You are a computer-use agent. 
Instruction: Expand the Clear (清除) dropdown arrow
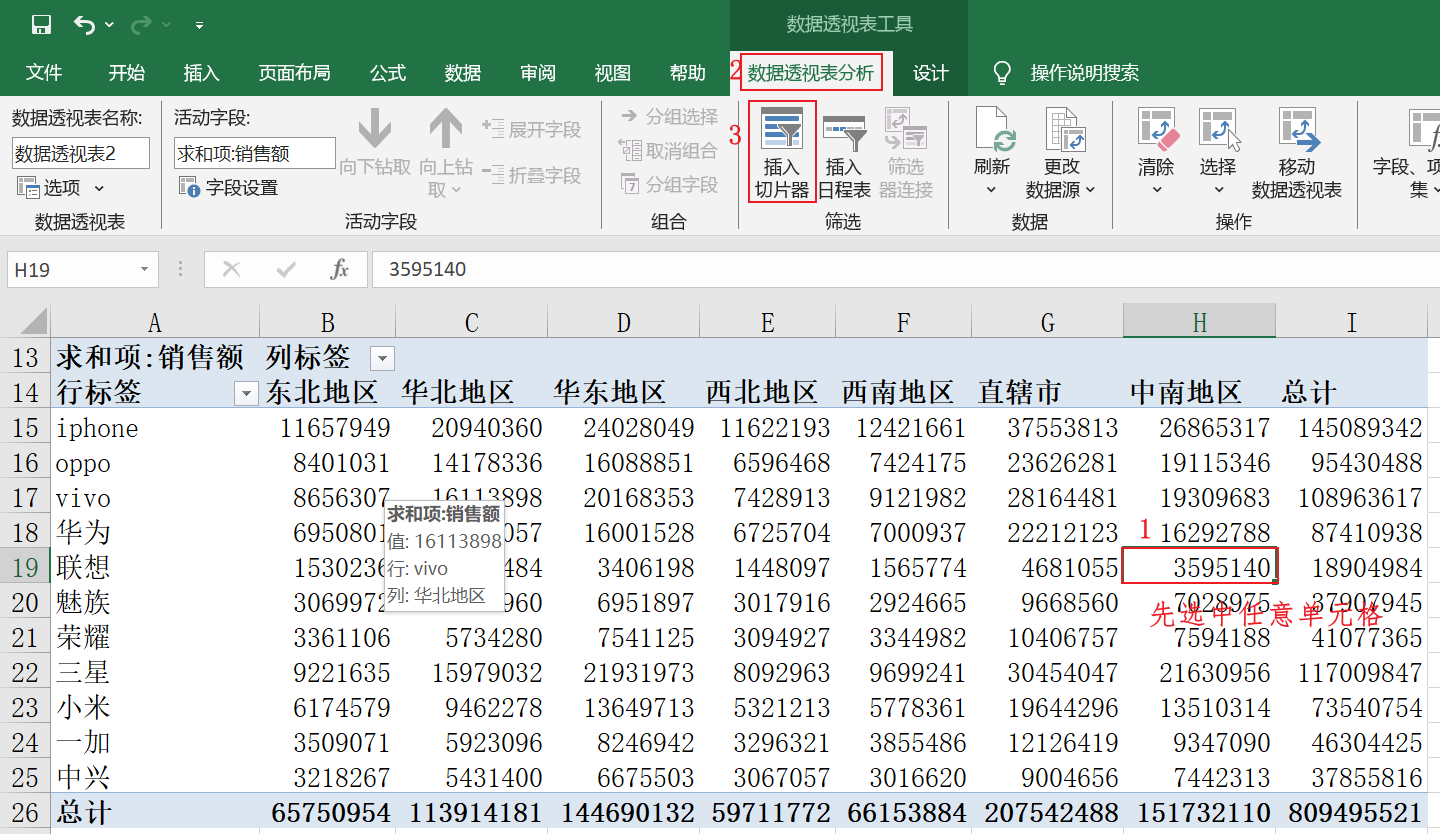coord(1156,189)
